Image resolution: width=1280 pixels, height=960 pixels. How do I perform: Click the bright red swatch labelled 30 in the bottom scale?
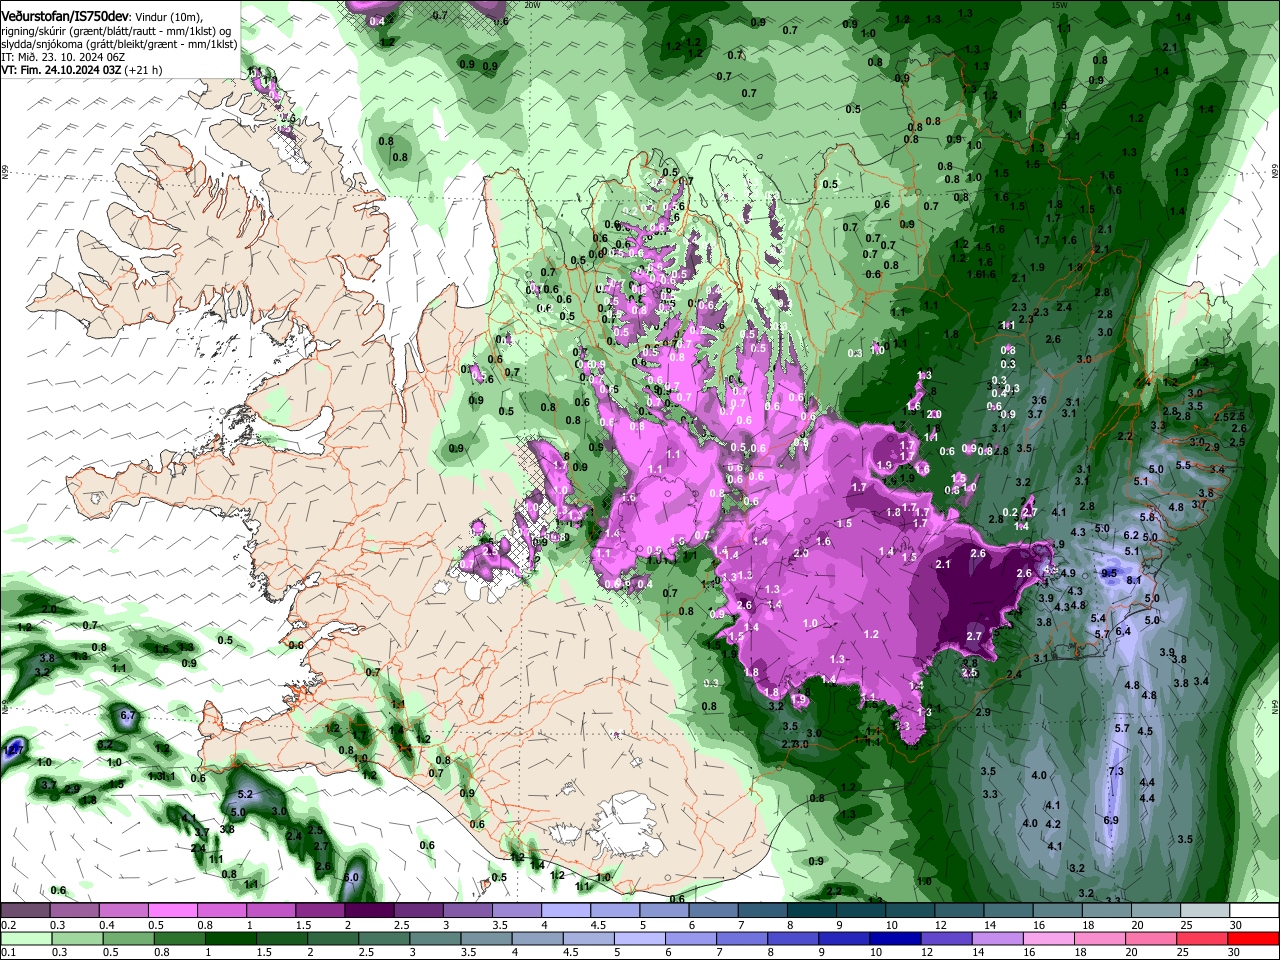pos(1253,938)
